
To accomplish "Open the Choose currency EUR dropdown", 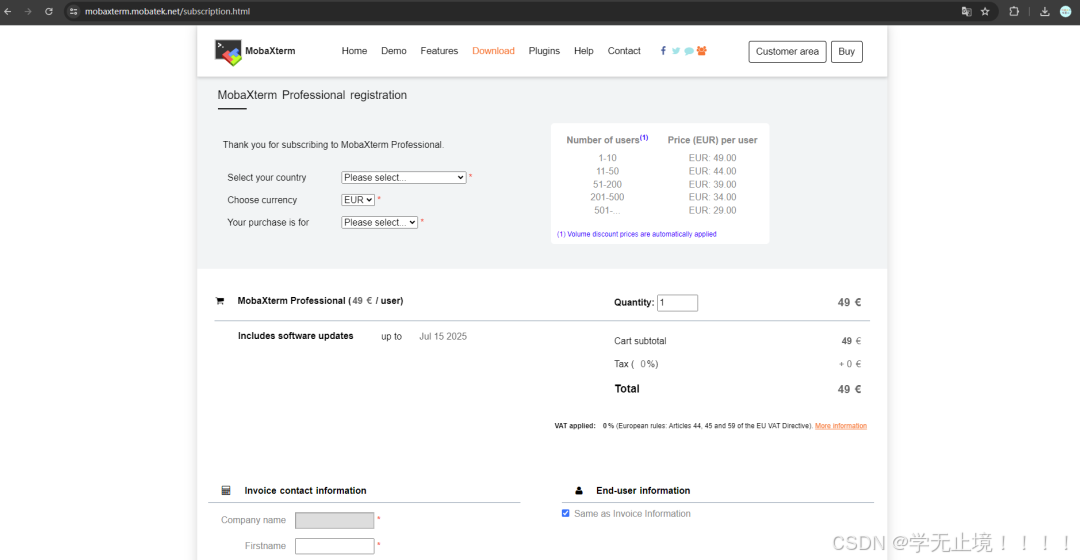I will (357, 200).
